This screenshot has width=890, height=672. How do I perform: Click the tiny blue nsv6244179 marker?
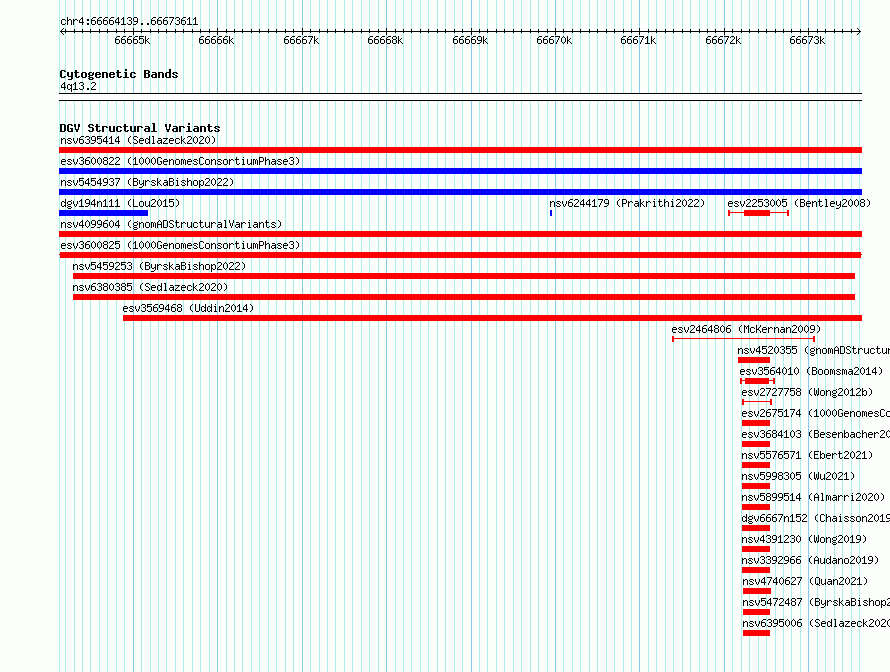coord(551,213)
